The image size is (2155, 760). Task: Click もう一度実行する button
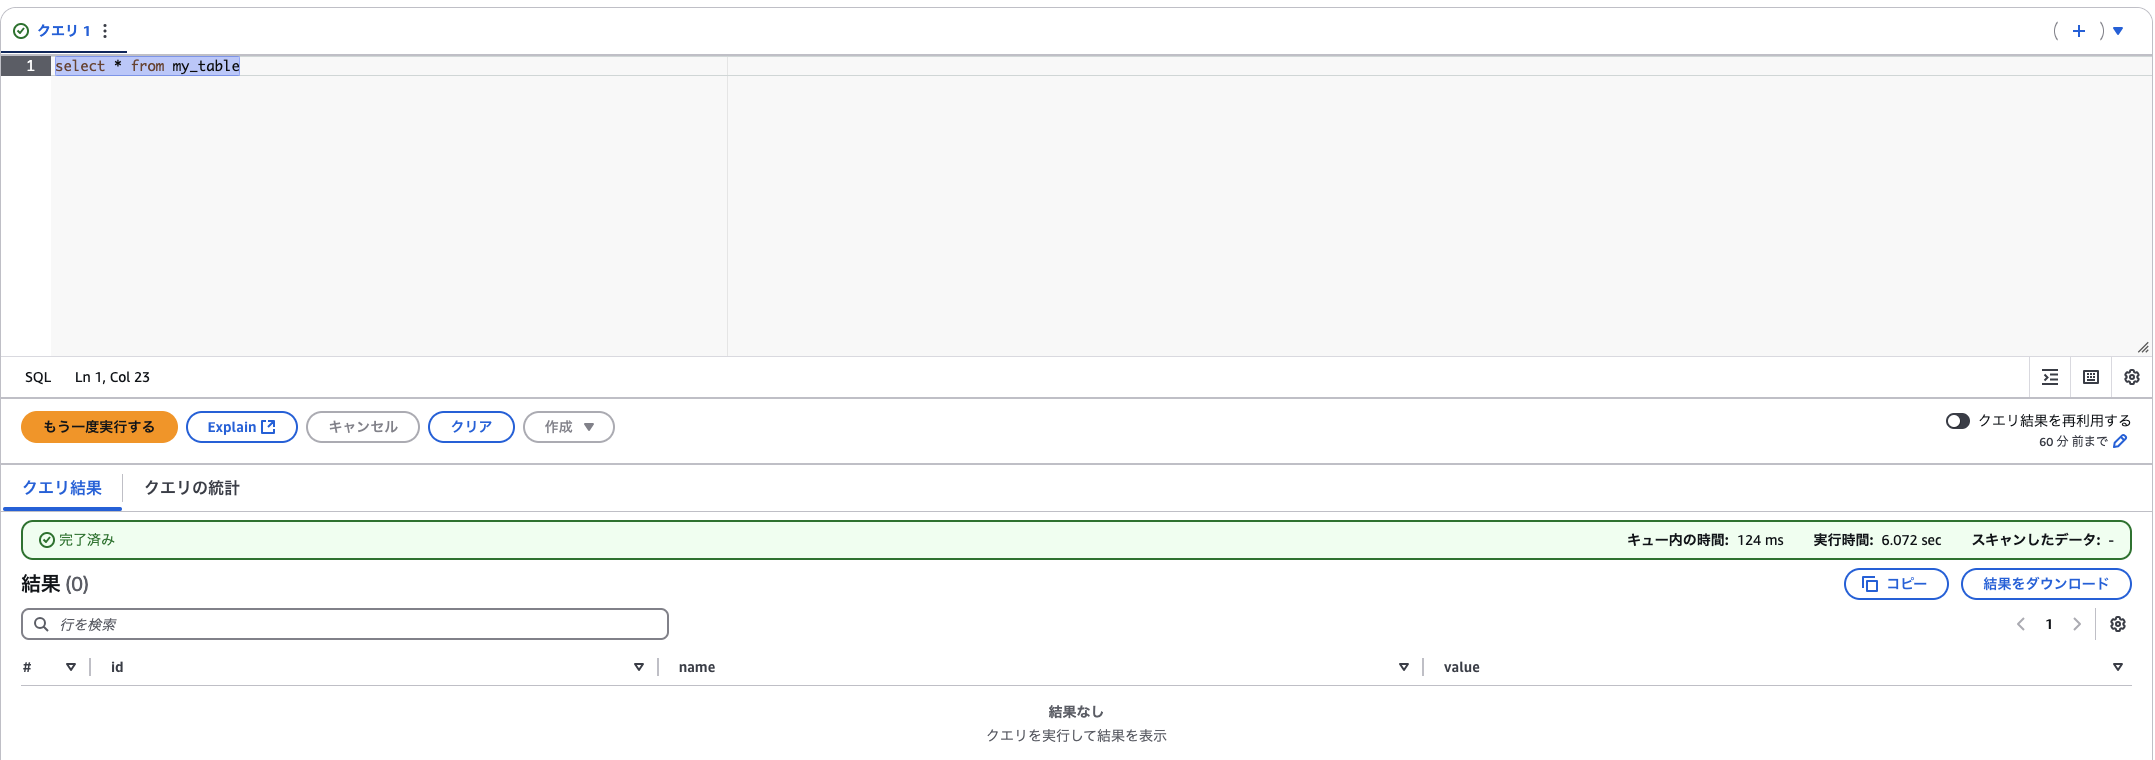point(99,427)
